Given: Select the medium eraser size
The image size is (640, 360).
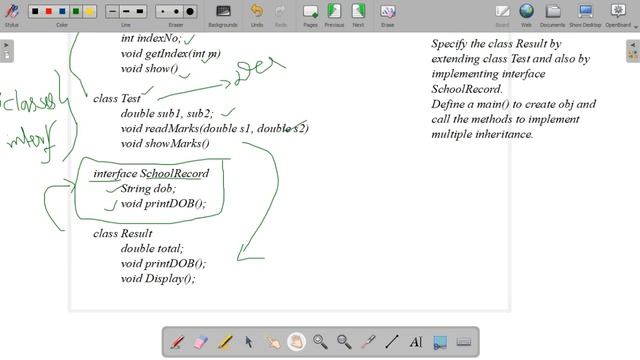Looking at the screenshot, I should [x=176, y=11].
